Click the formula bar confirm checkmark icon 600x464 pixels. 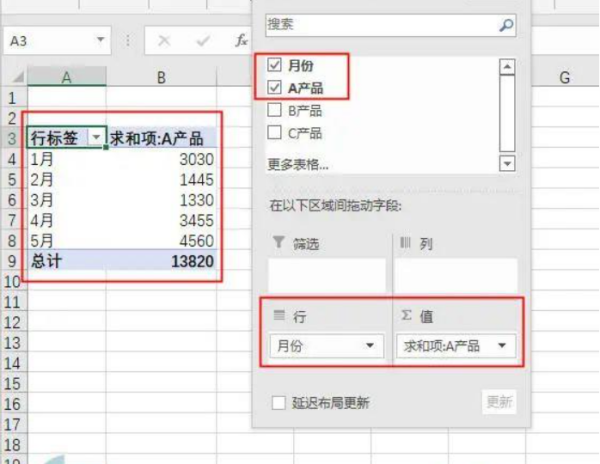point(203,40)
